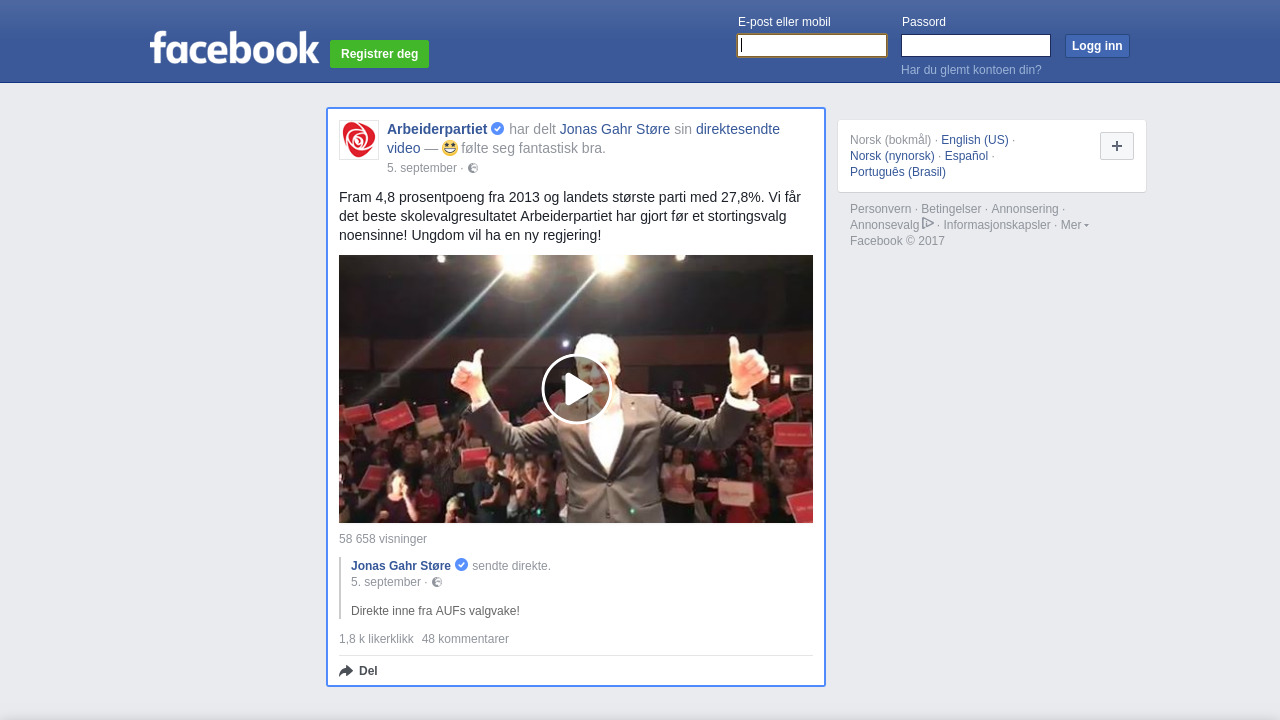
Task: Click the Logg inn button
Action: pyautogui.click(x=1097, y=46)
